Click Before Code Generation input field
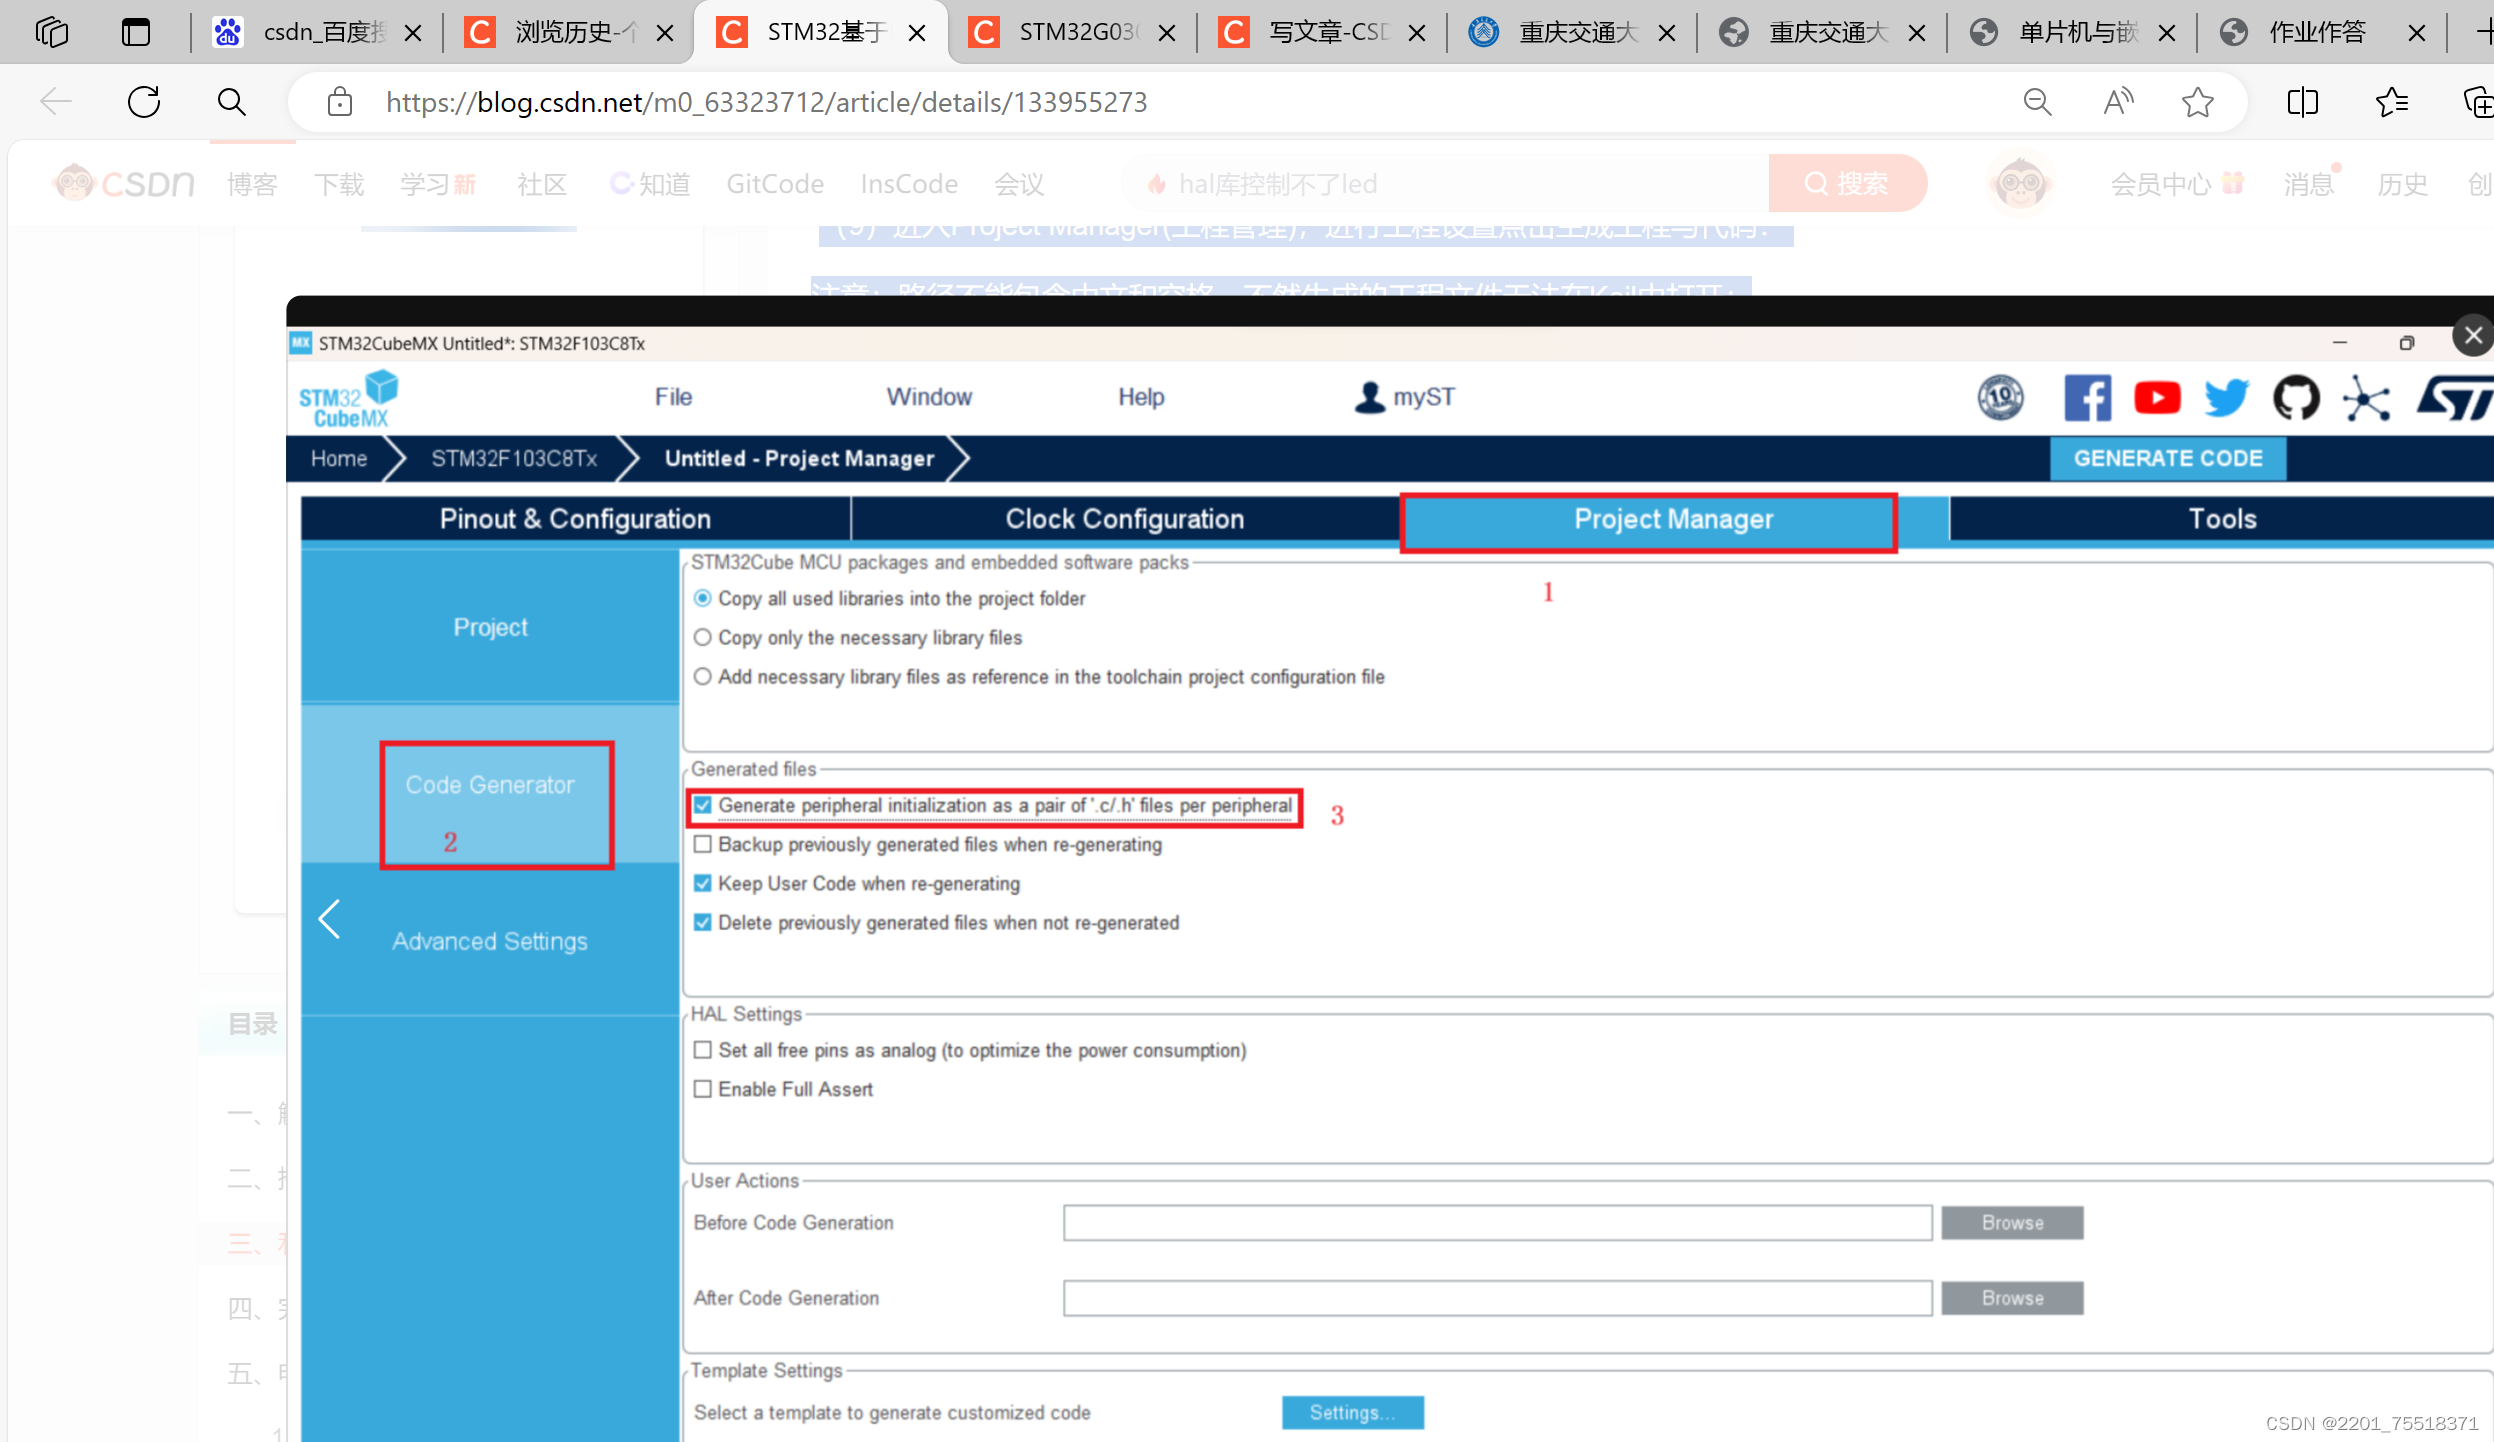 coord(1497,1223)
